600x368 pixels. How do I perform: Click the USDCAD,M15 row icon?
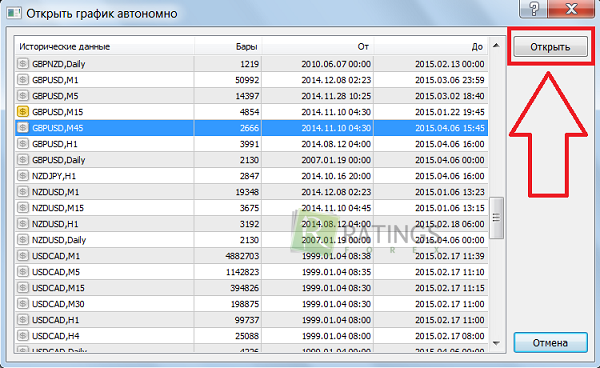click(23, 288)
